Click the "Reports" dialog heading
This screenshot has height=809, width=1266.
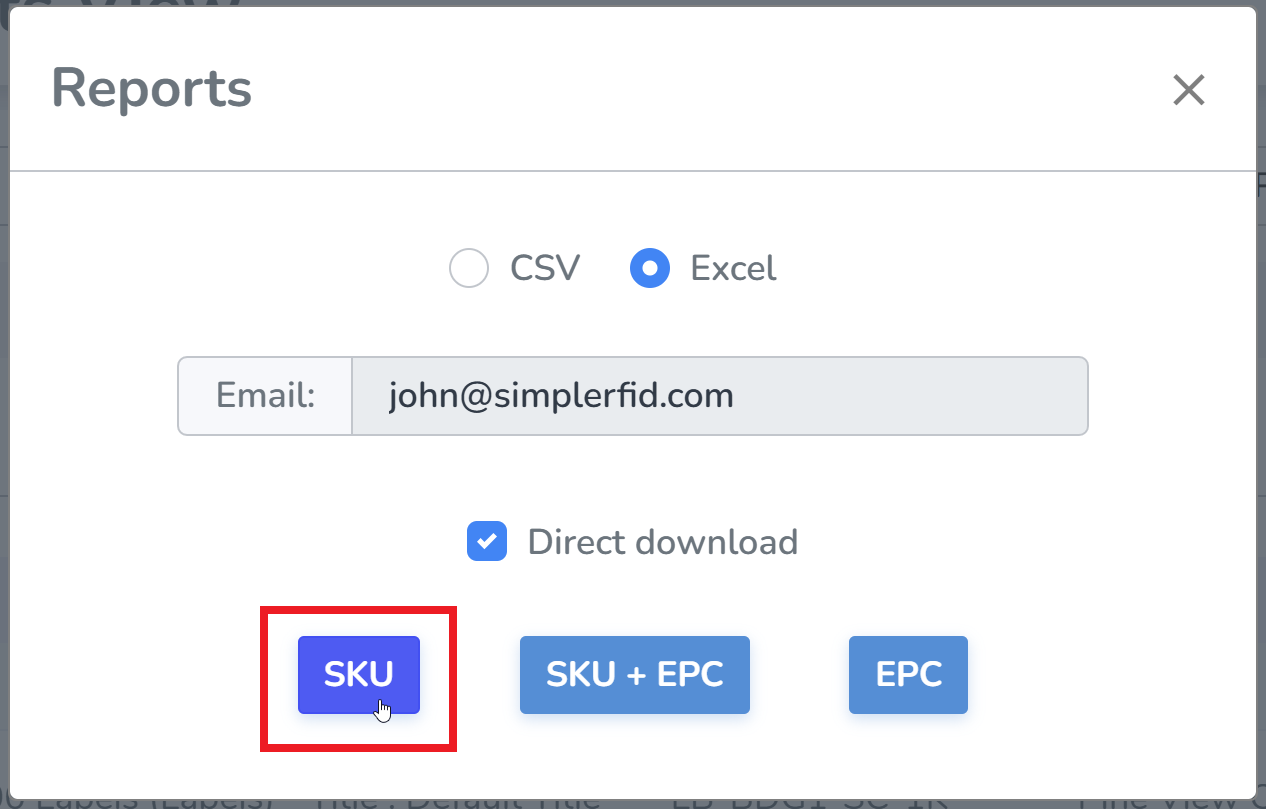tap(151, 88)
